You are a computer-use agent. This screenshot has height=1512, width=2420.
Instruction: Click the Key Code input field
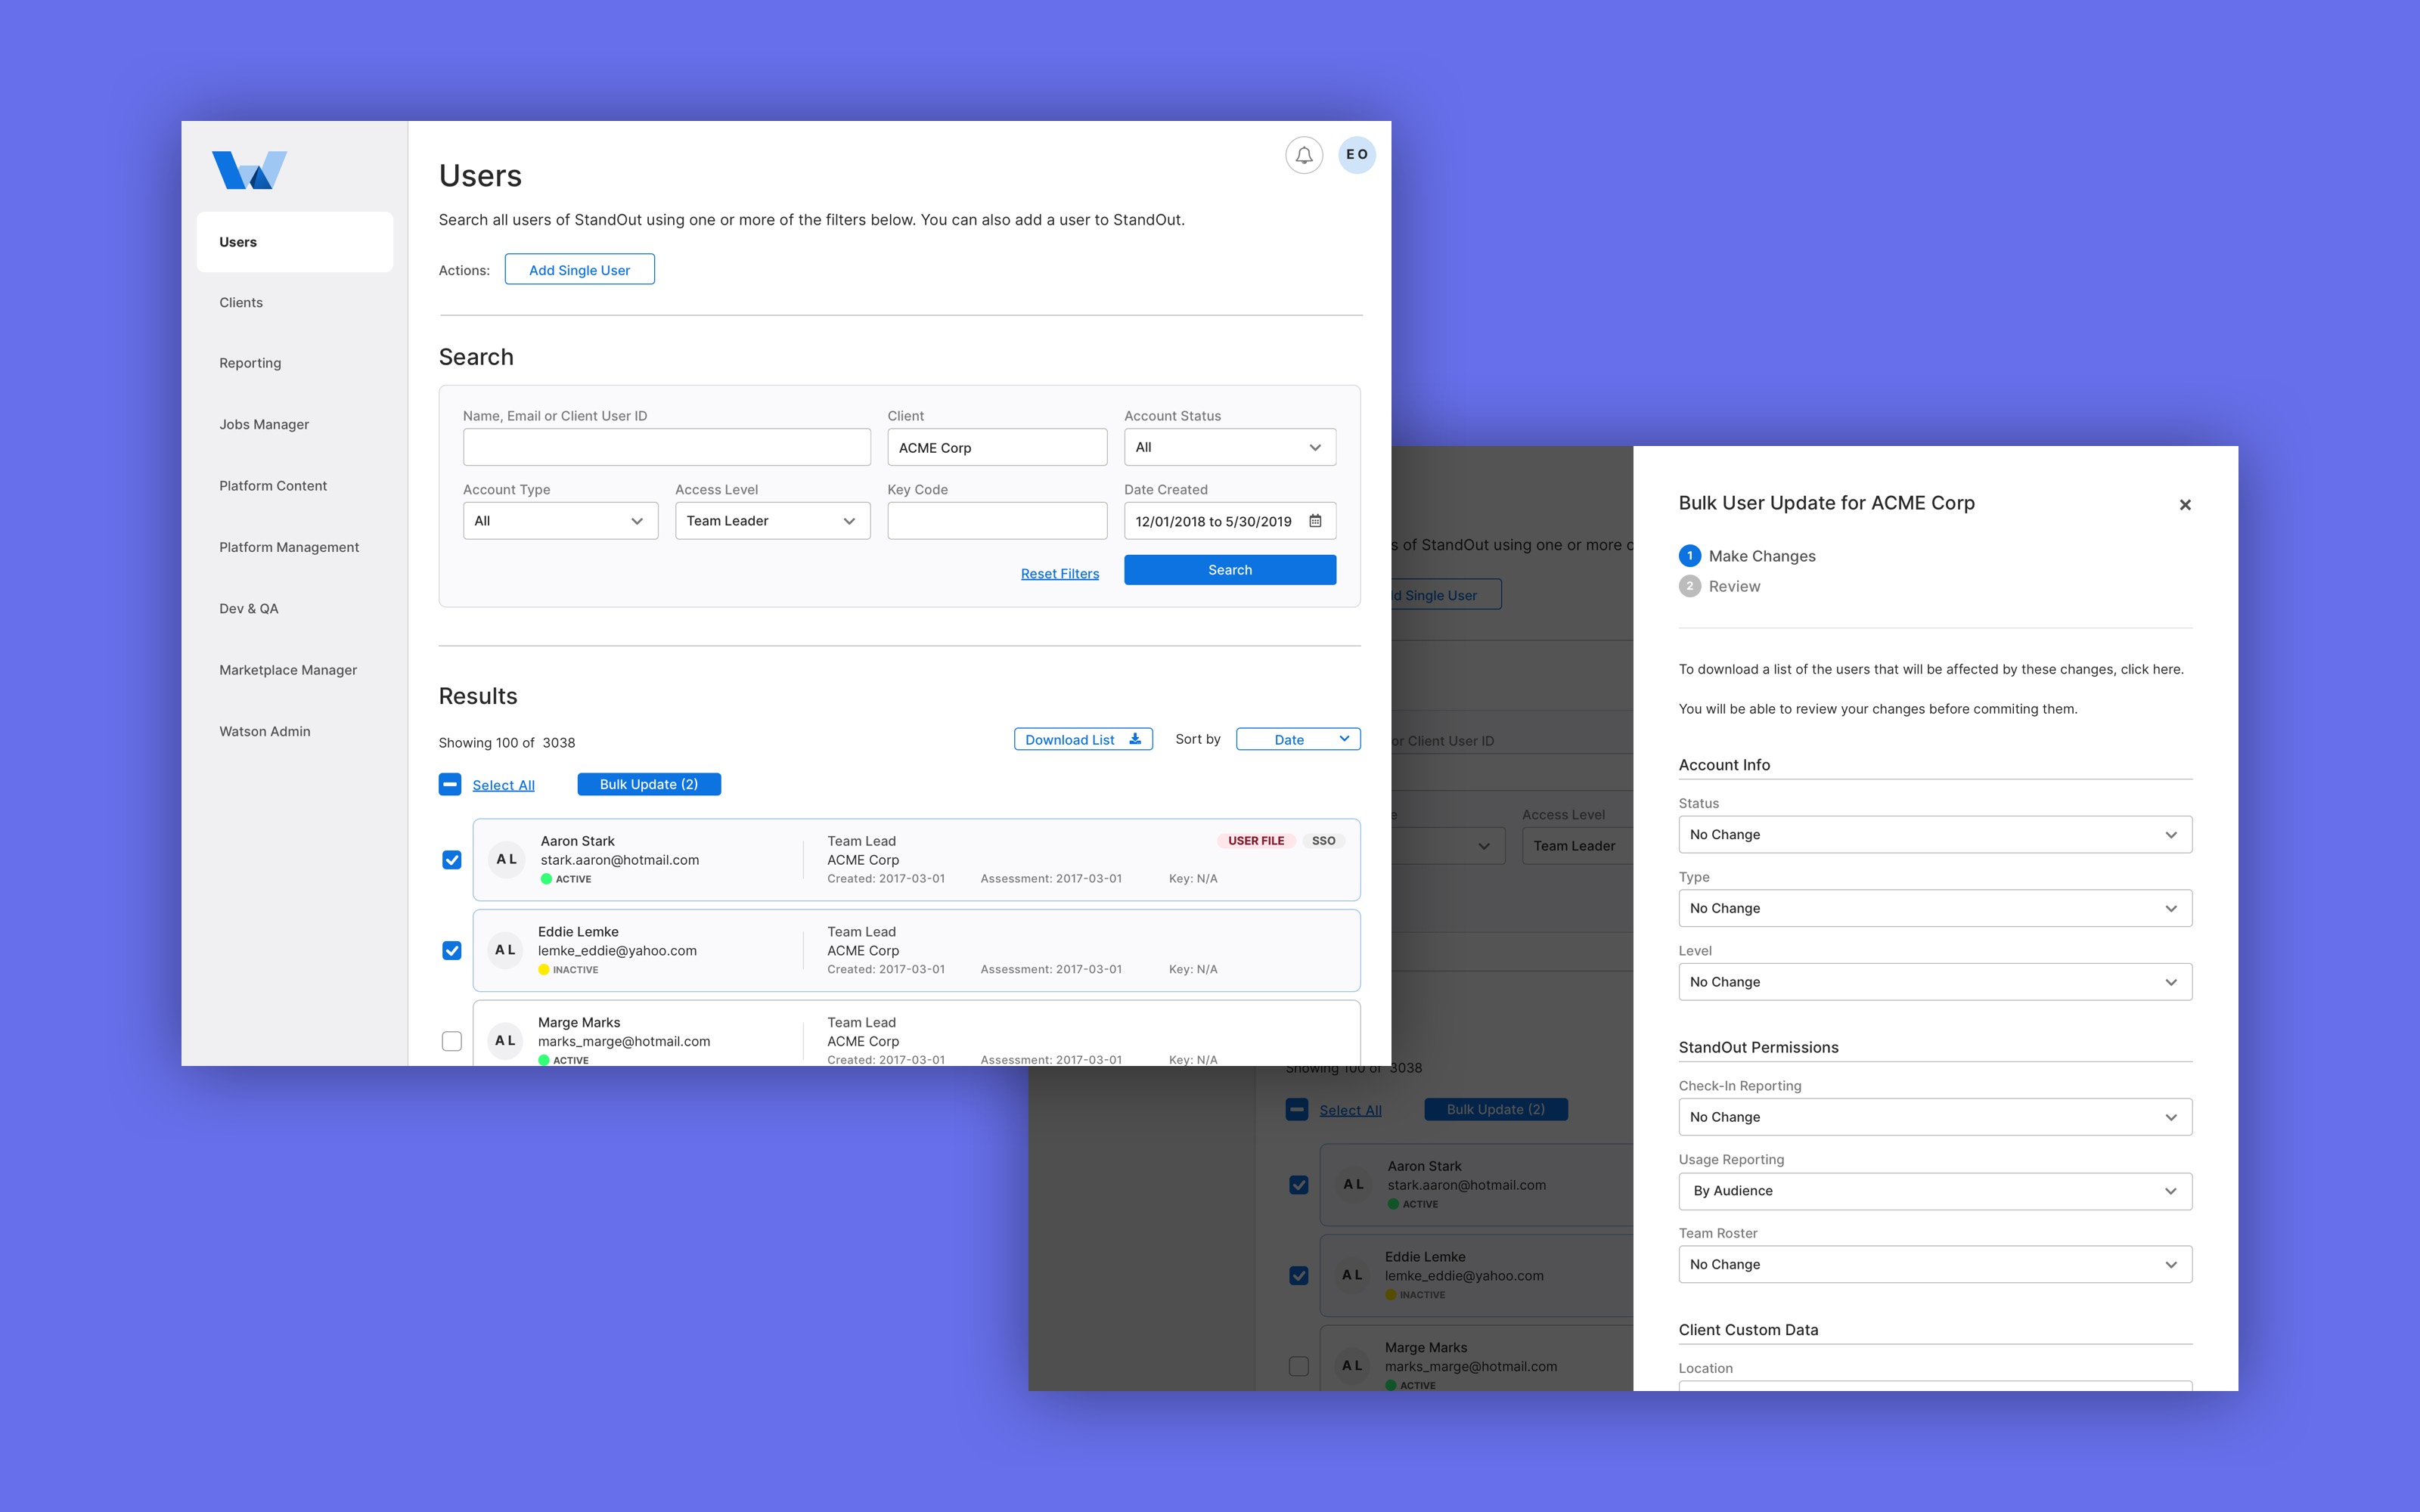pyautogui.click(x=997, y=521)
